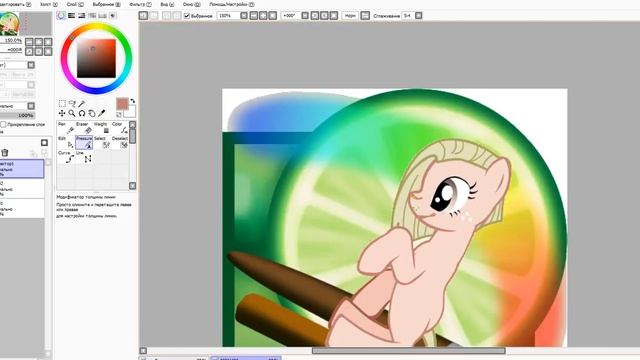Zoom in with the plus toolbar button
Viewport: 640px width, 360px height.
pos(263,16)
